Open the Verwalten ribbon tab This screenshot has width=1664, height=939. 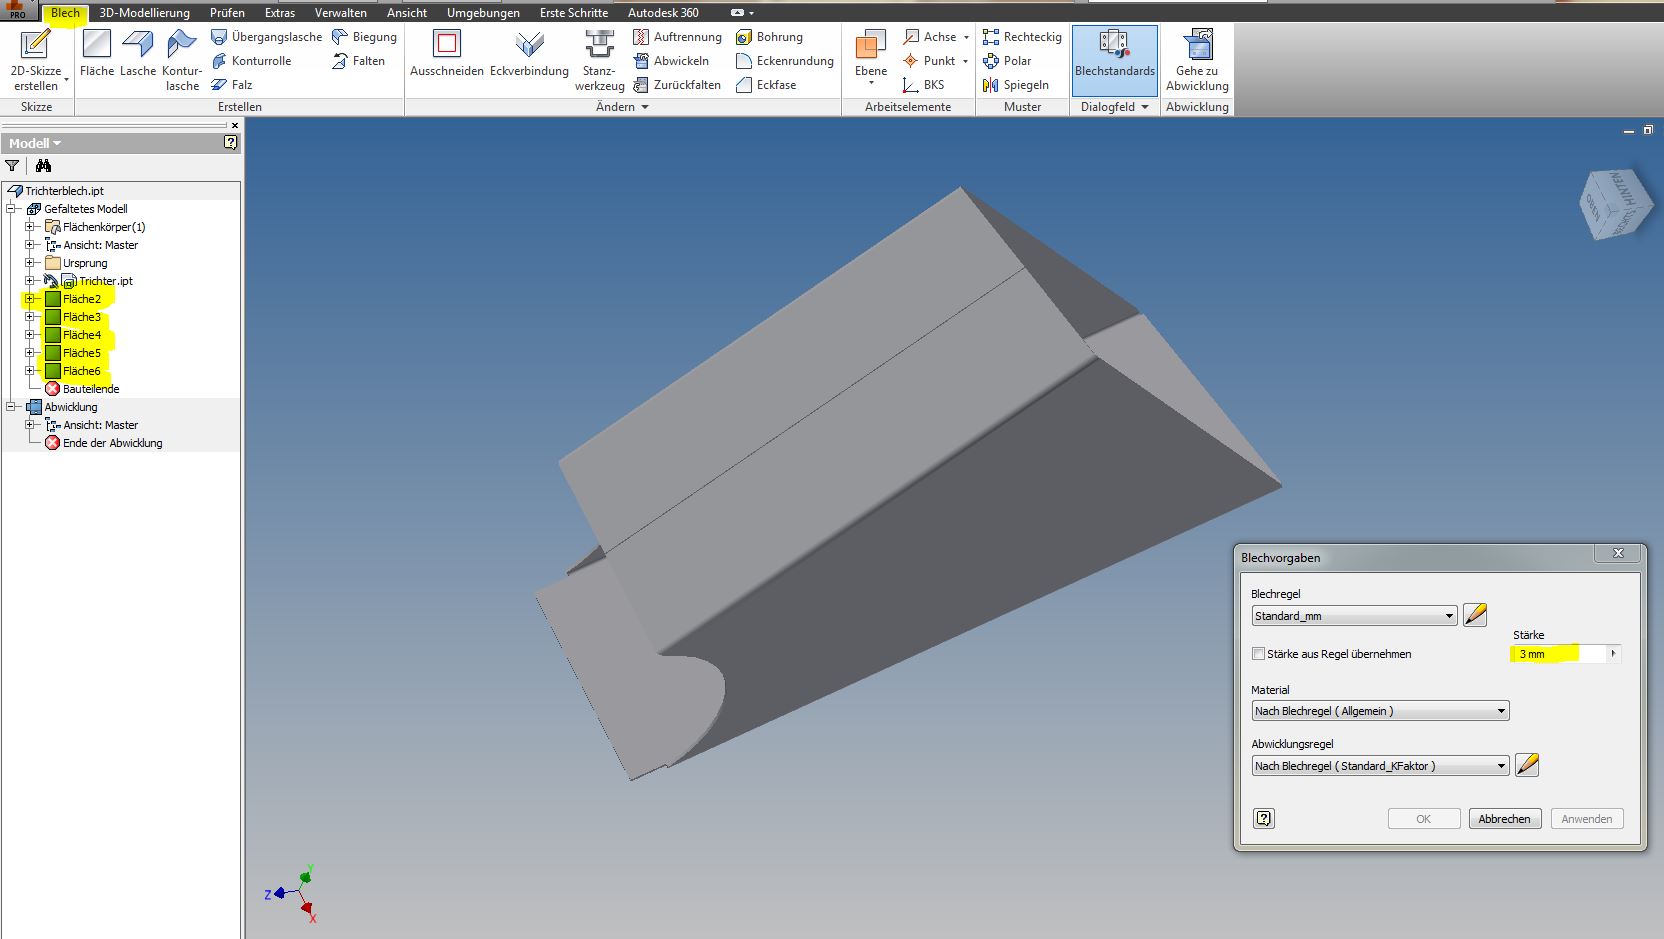341,13
